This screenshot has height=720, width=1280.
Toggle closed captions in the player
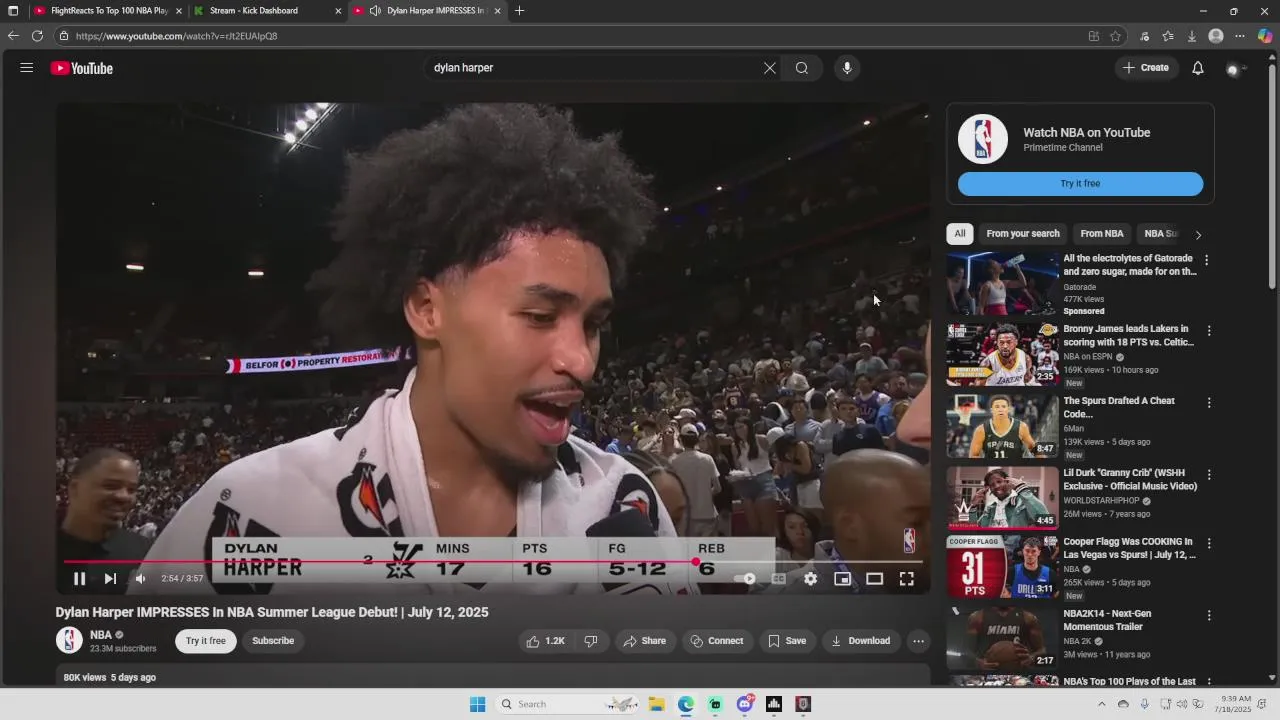tap(779, 578)
